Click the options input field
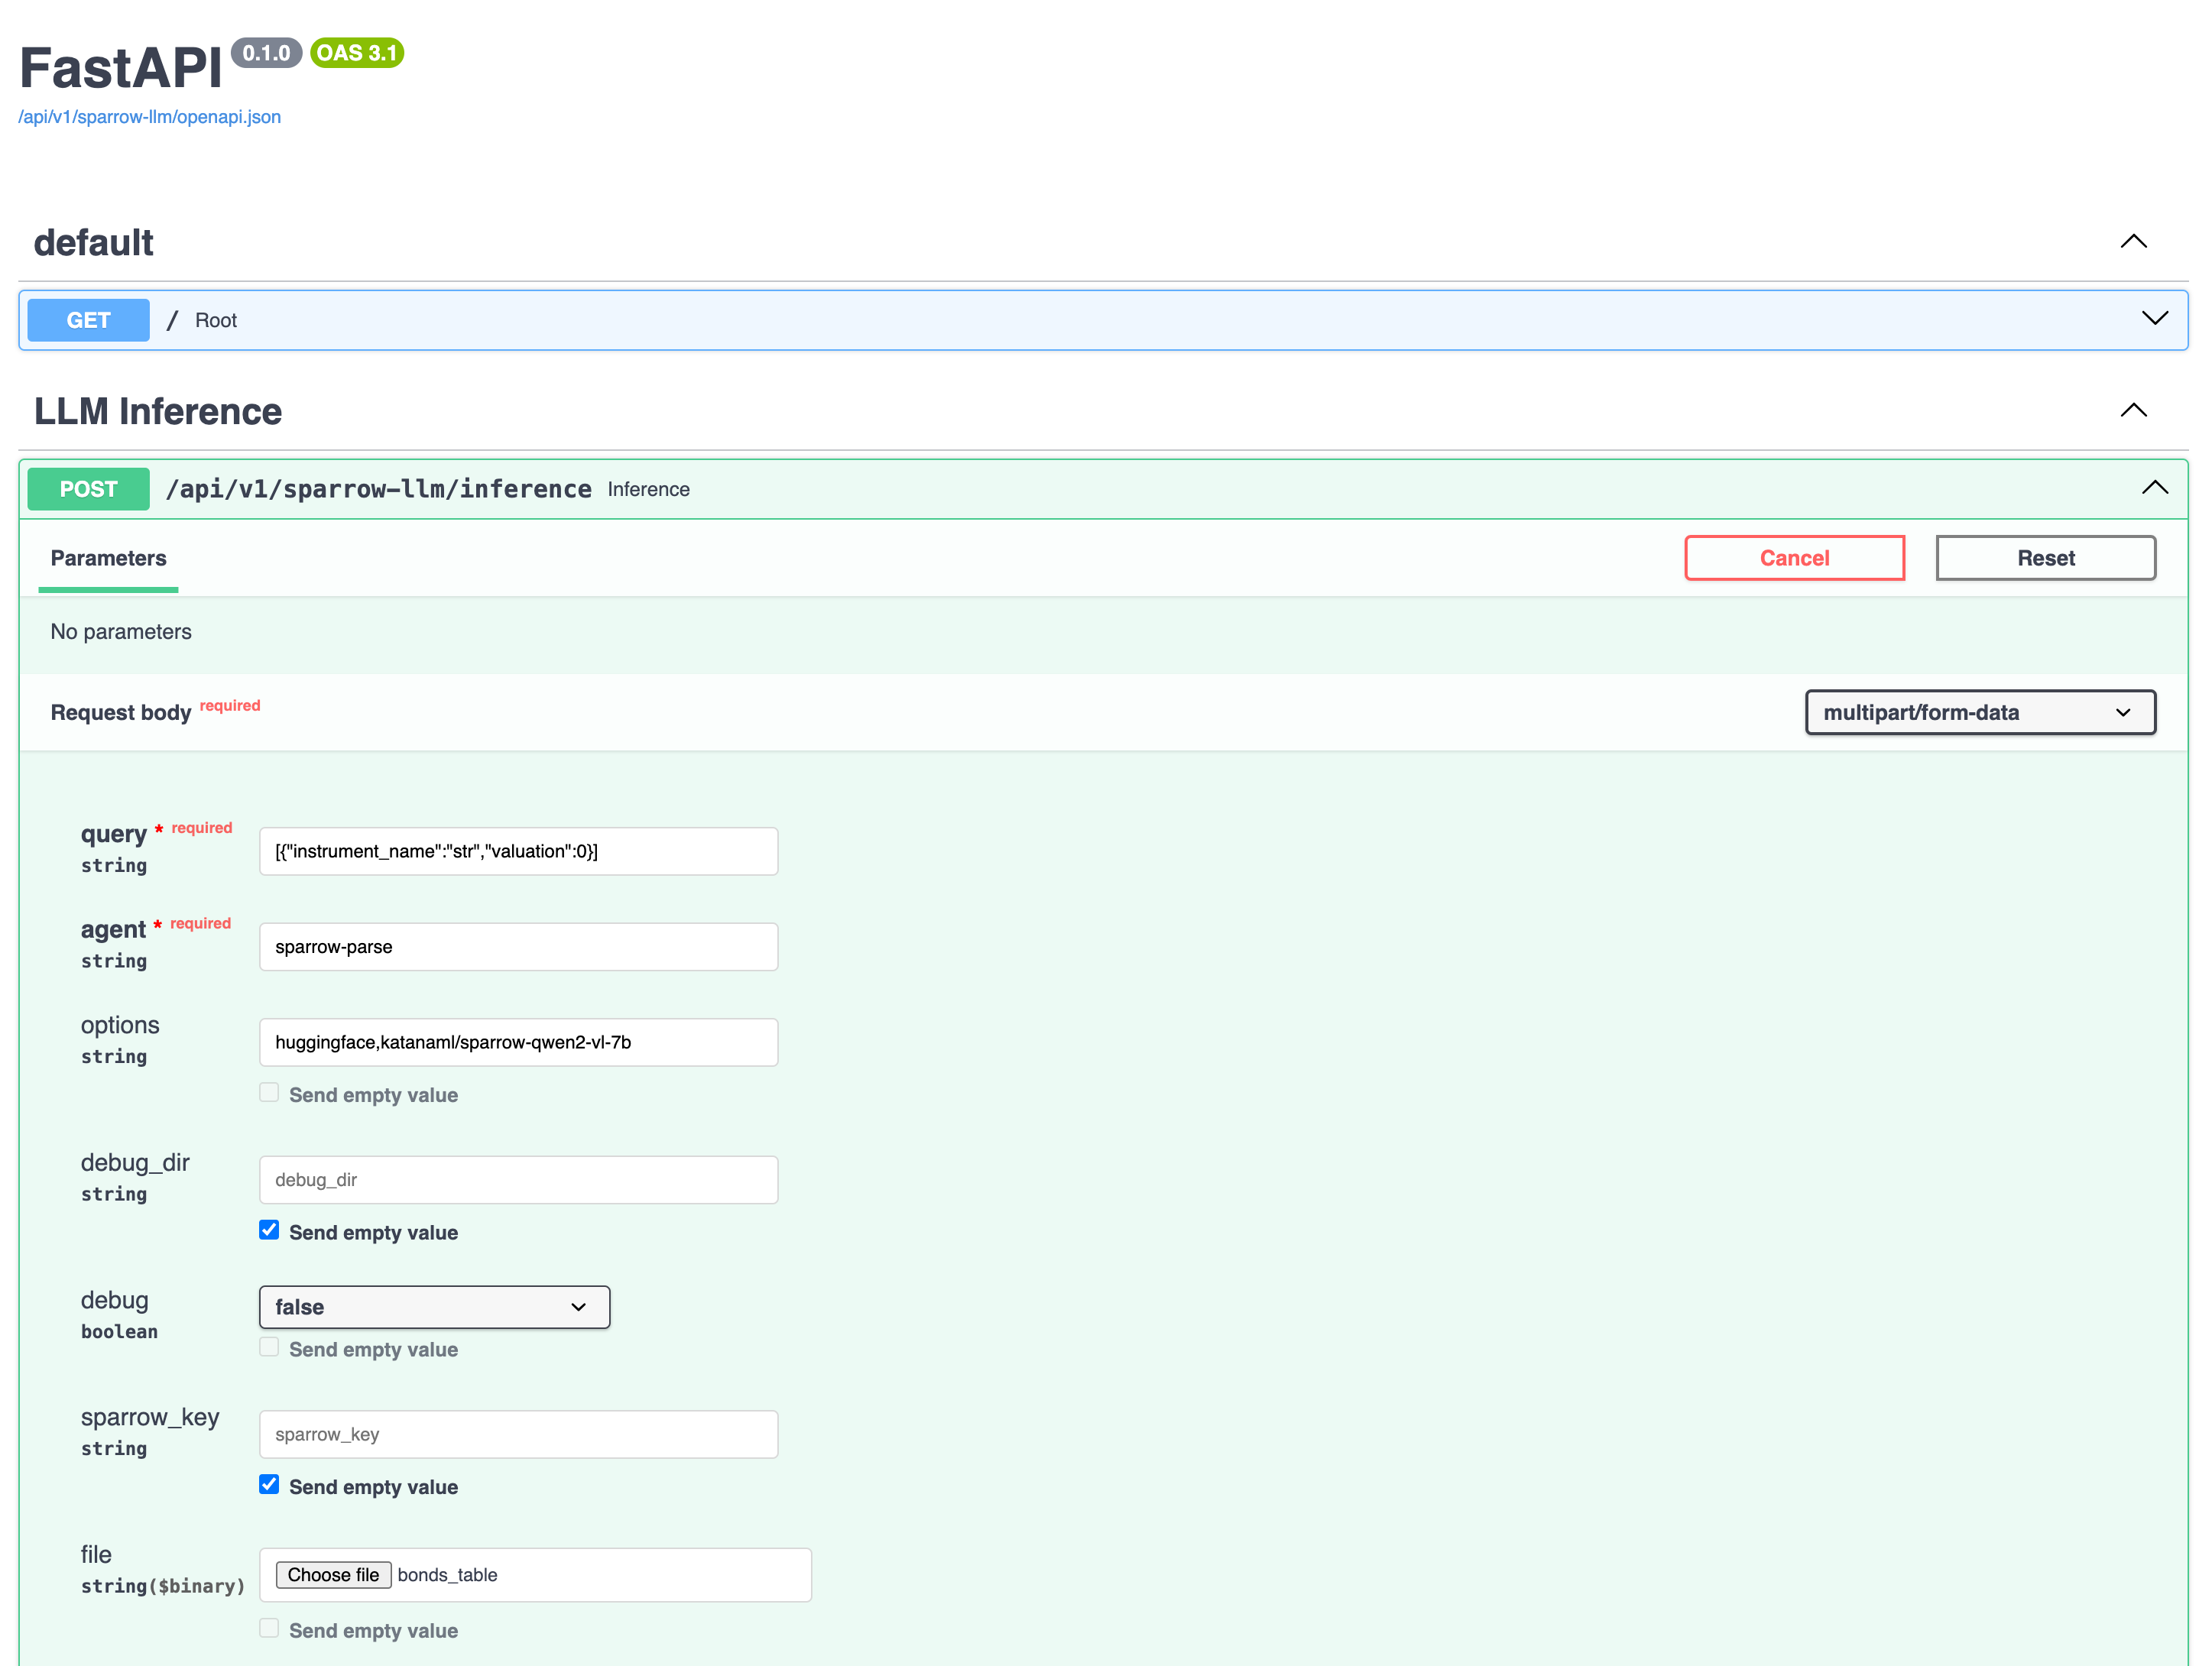This screenshot has height=1666, width=2212. pos(518,1042)
